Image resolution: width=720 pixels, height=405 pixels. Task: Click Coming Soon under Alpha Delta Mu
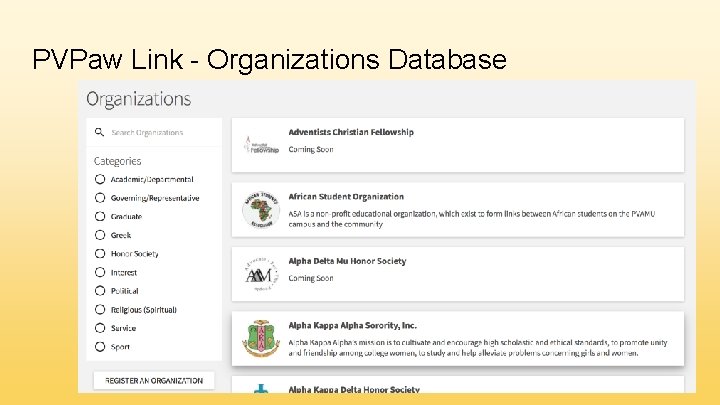[311, 278]
